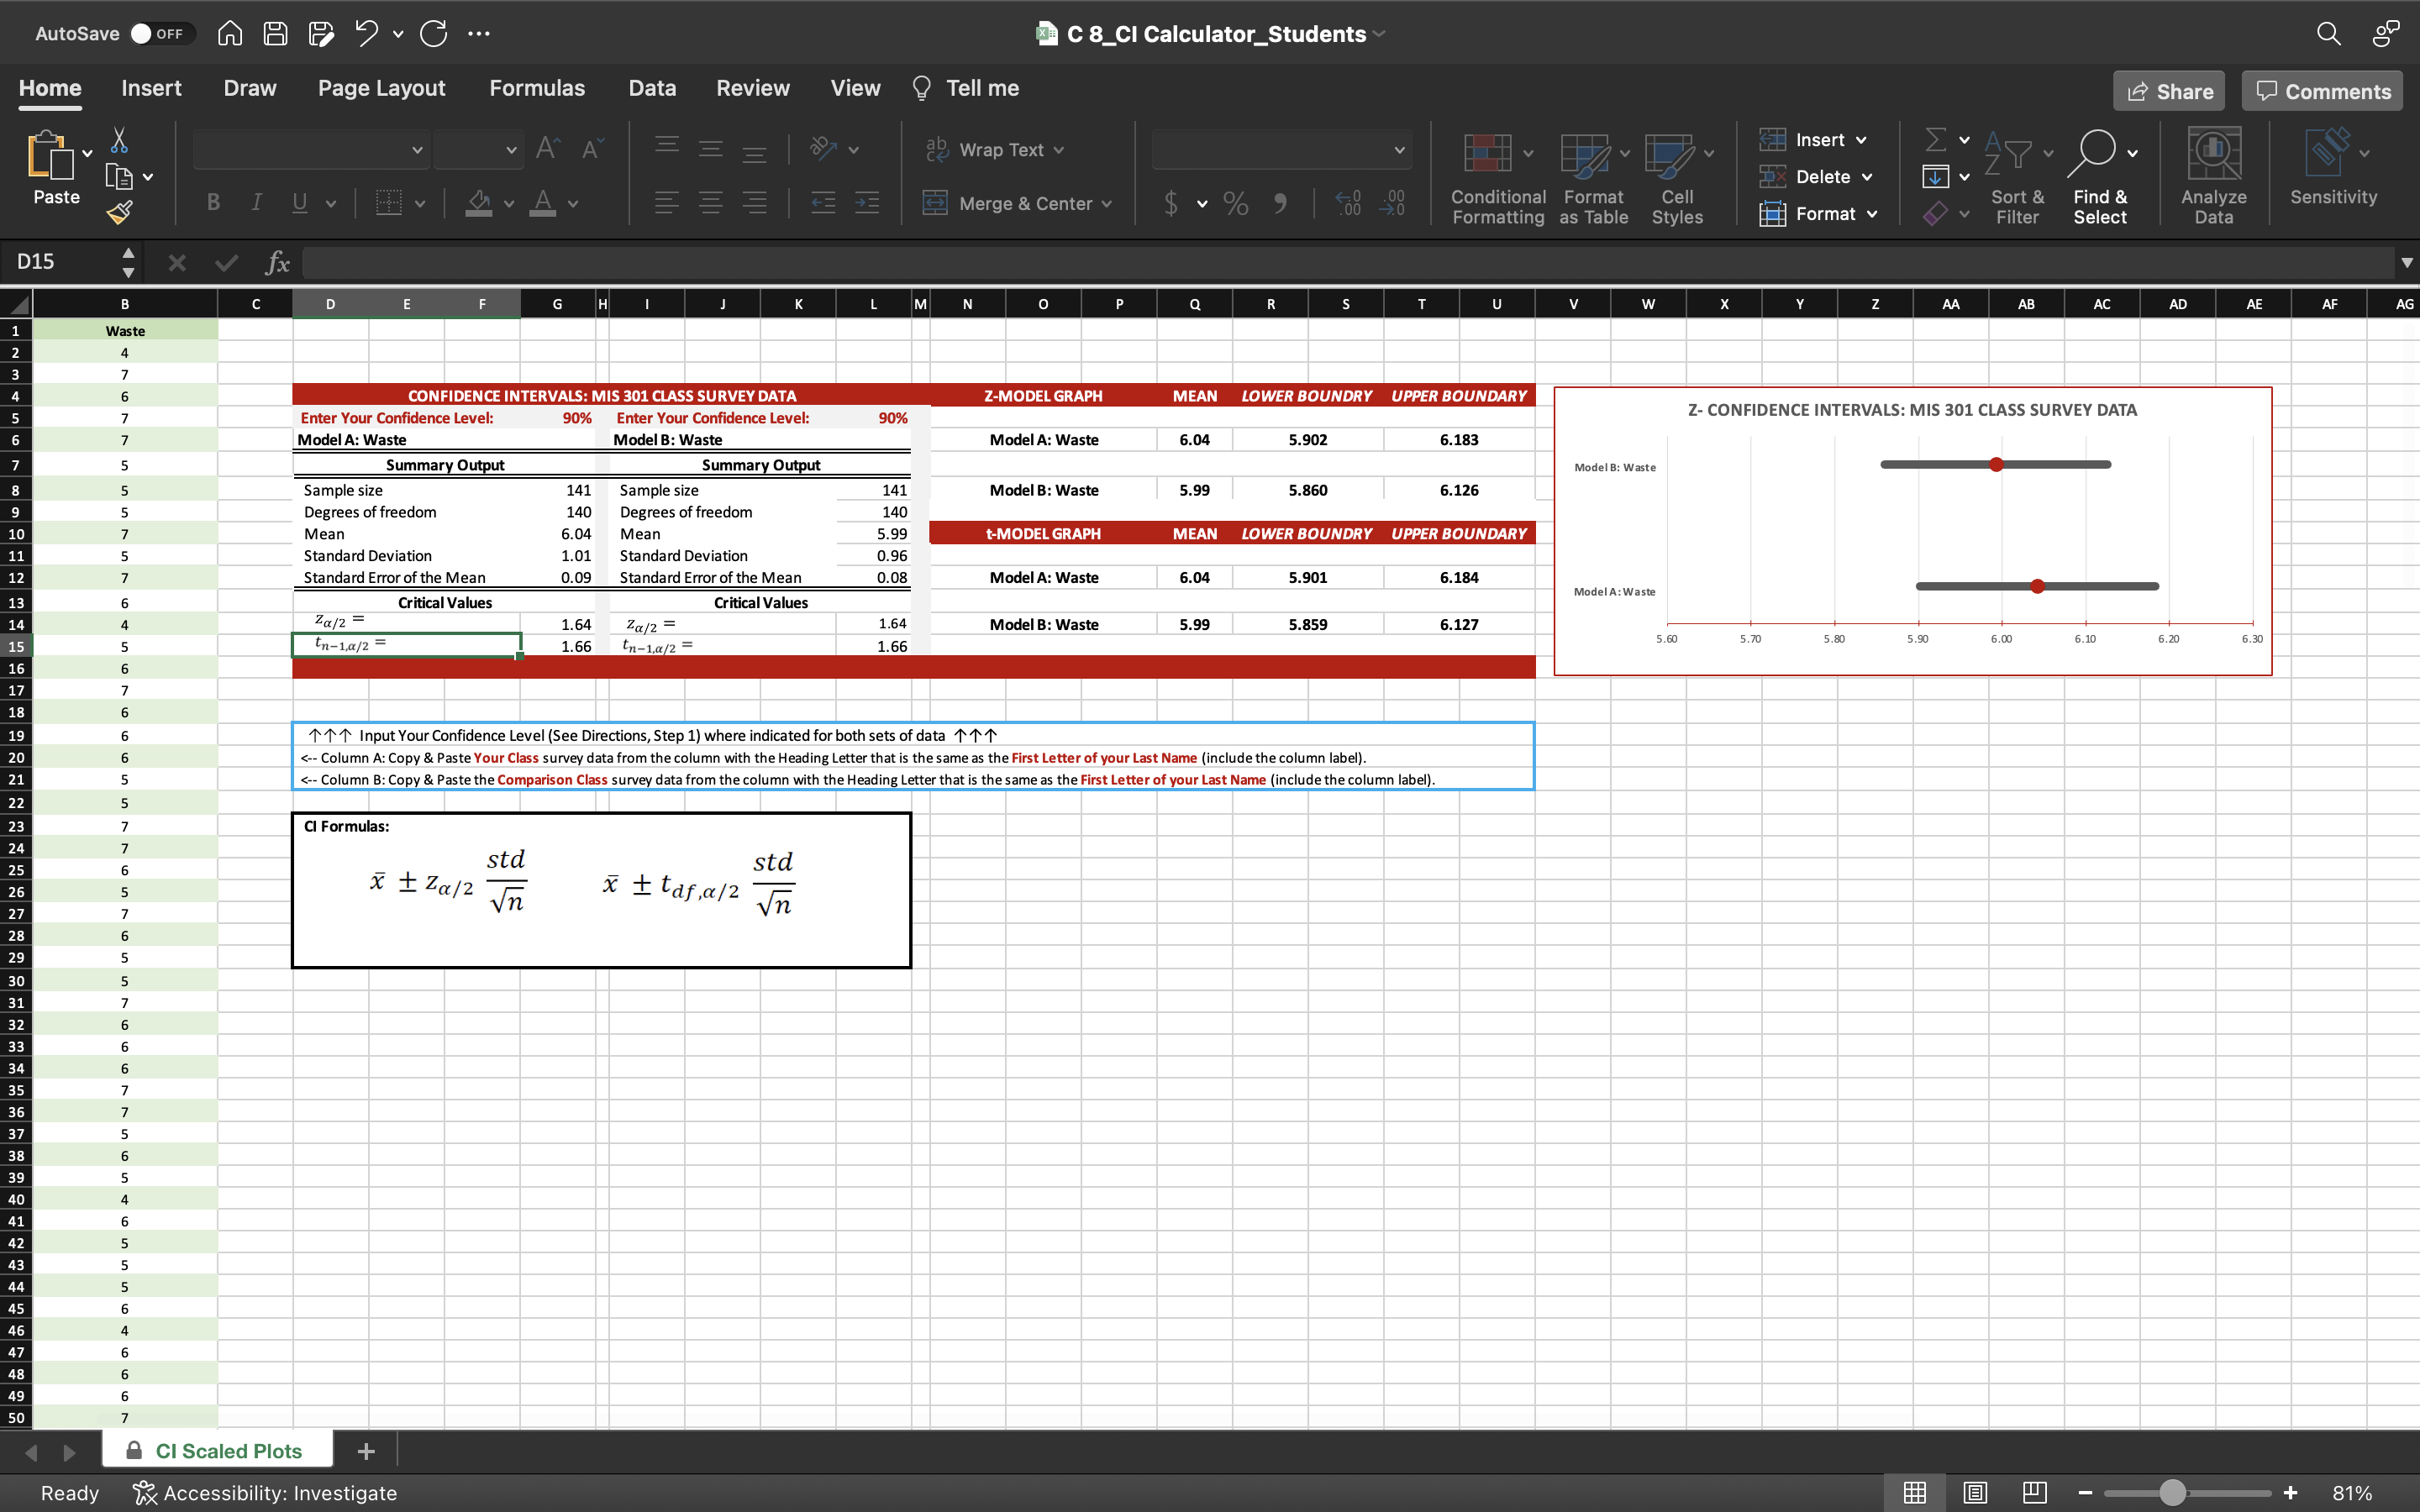
Task: Click the Format Painter brush icon
Action: (x=119, y=212)
